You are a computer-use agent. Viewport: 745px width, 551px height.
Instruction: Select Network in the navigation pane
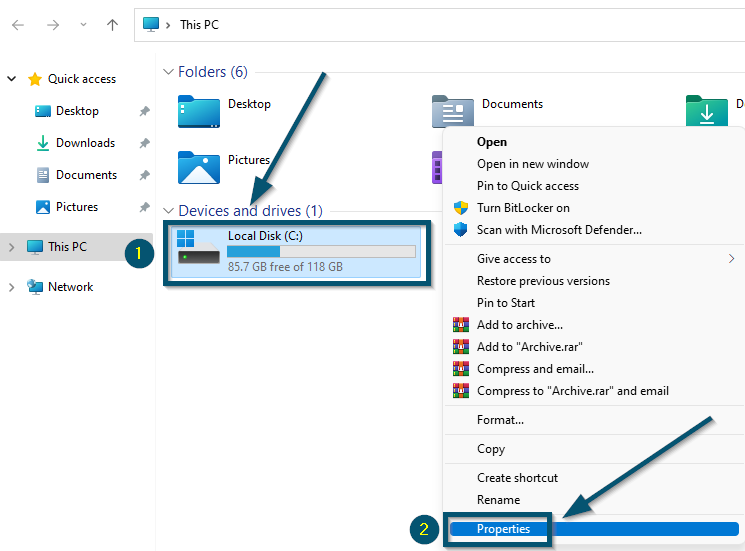point(70,287)
